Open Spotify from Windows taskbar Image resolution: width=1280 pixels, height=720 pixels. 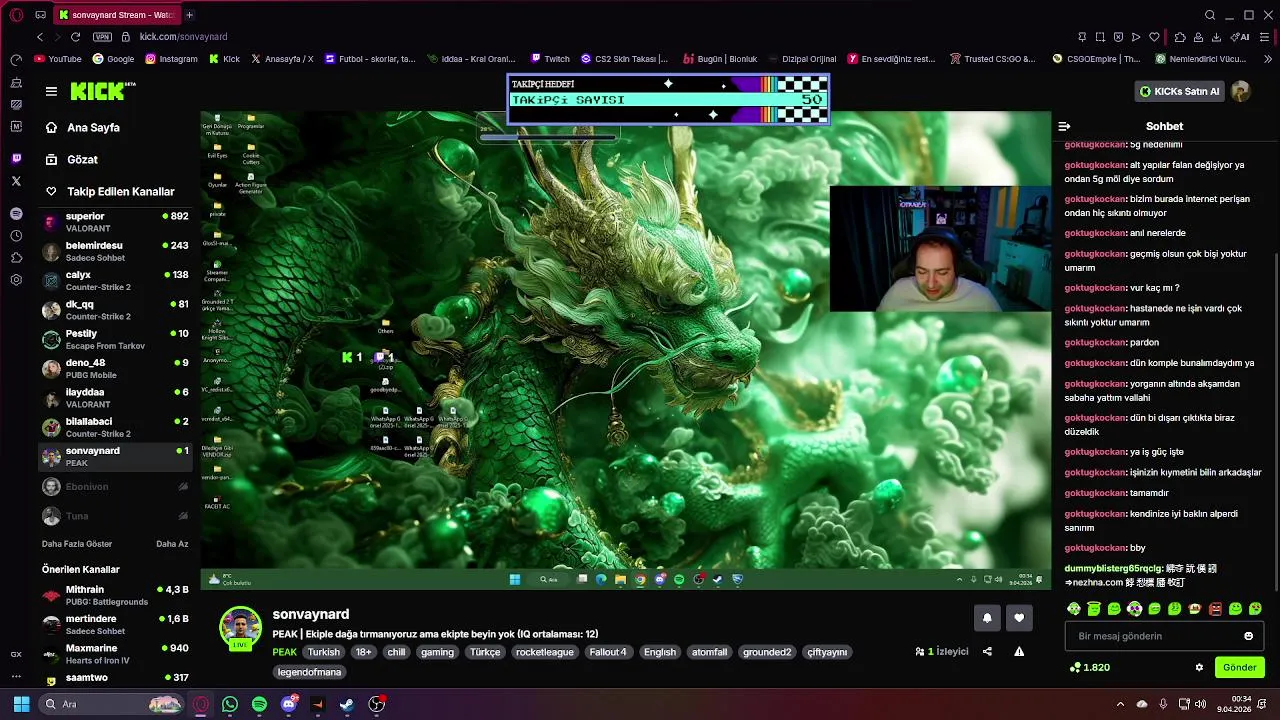pos(259,704)
